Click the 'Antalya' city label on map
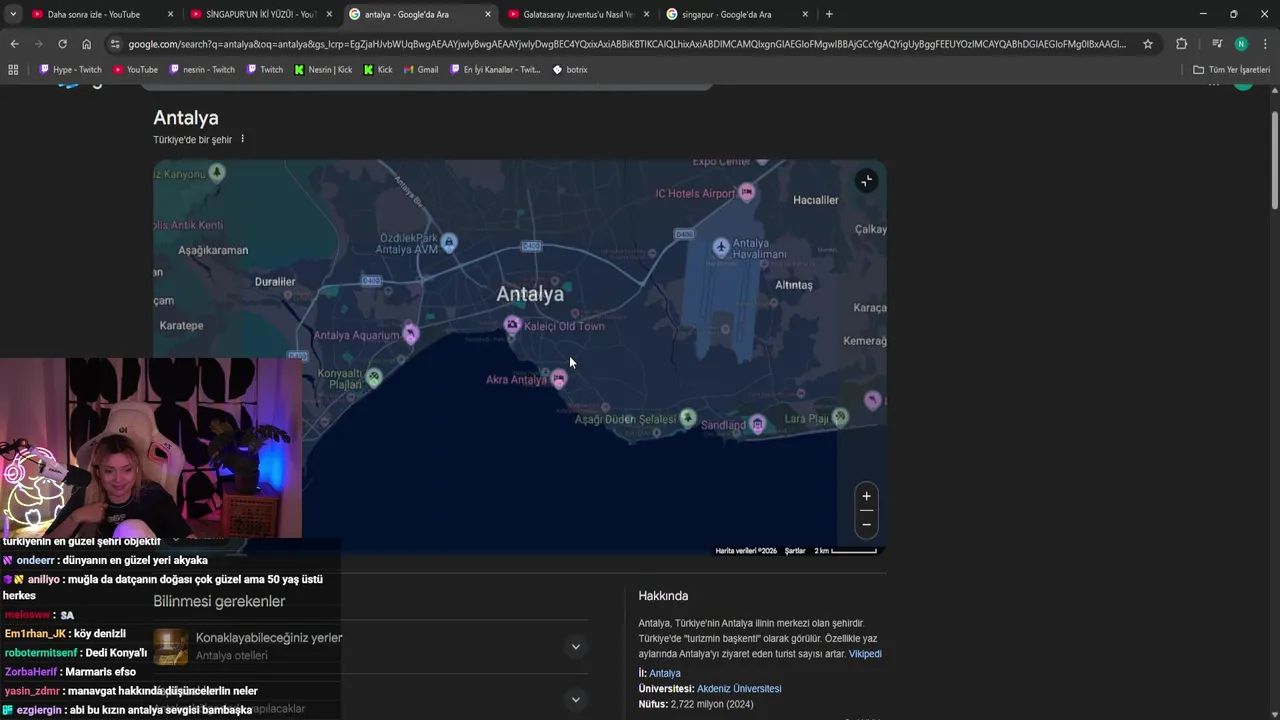Screen dimensions: 1280x720 point(530,294)
